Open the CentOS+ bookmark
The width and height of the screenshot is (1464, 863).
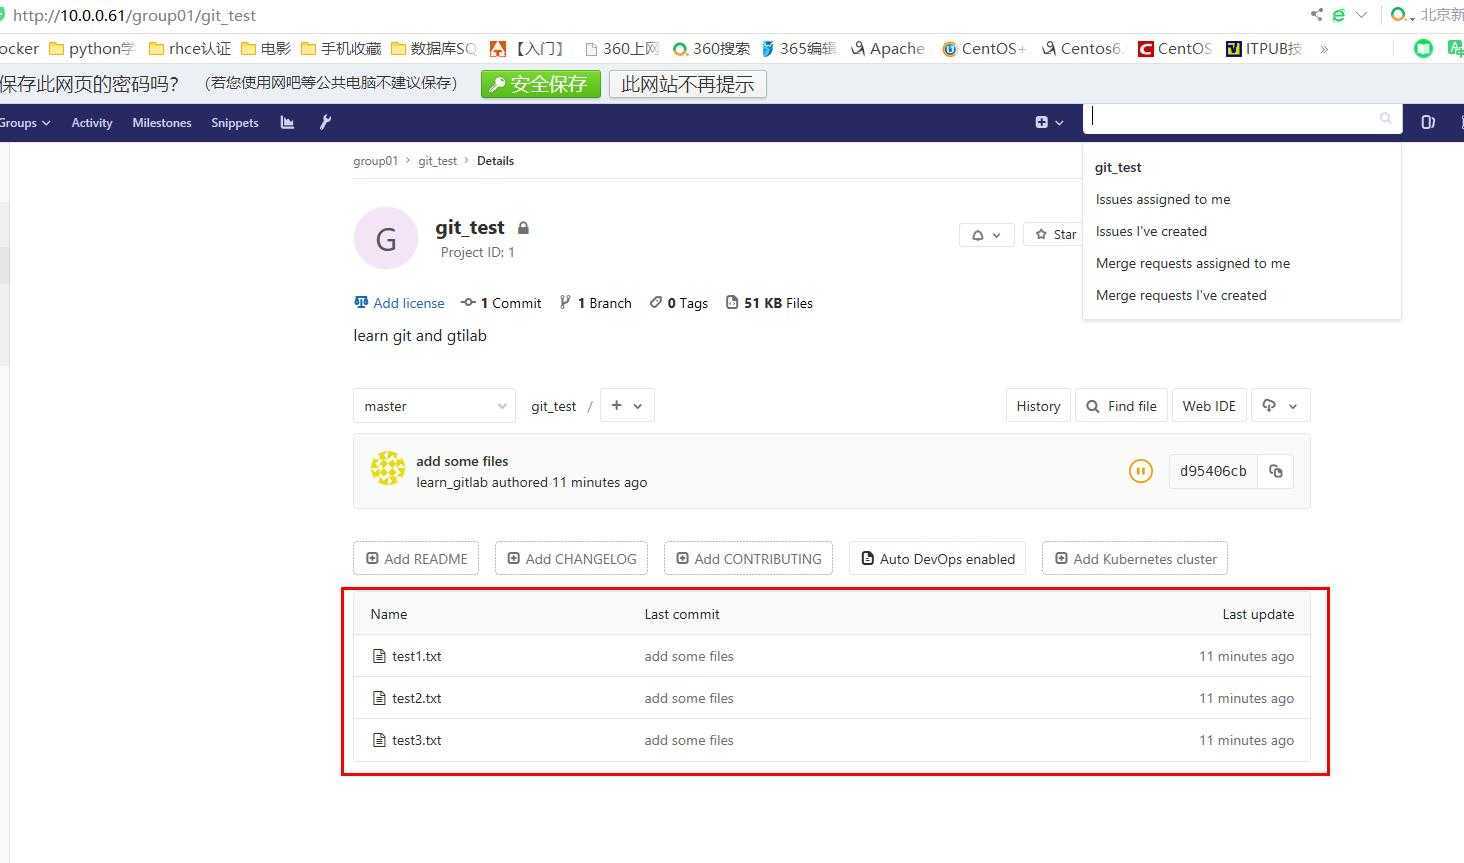984,48
